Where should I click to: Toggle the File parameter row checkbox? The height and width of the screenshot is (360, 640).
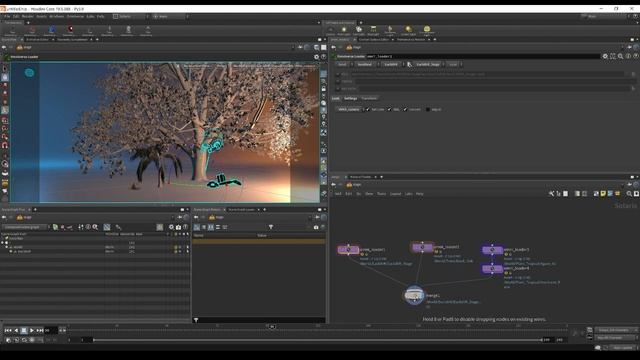[338, 74]
